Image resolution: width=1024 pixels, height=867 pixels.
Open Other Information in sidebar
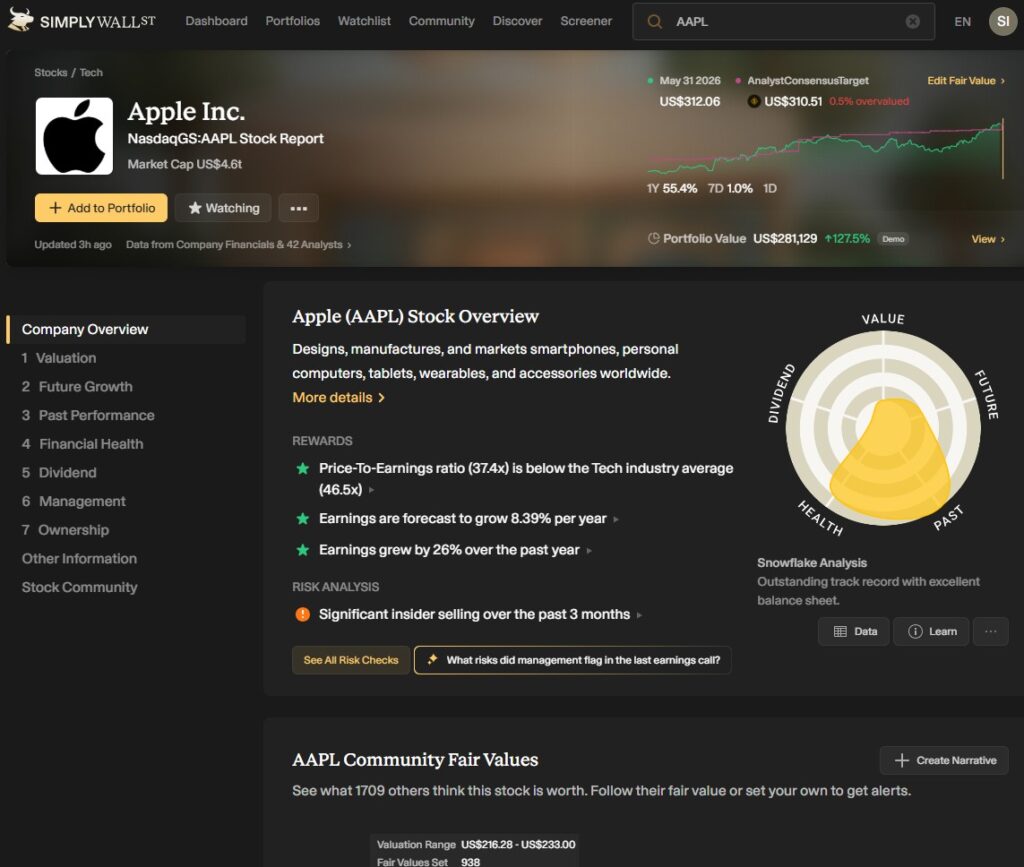tap(79, 560)
